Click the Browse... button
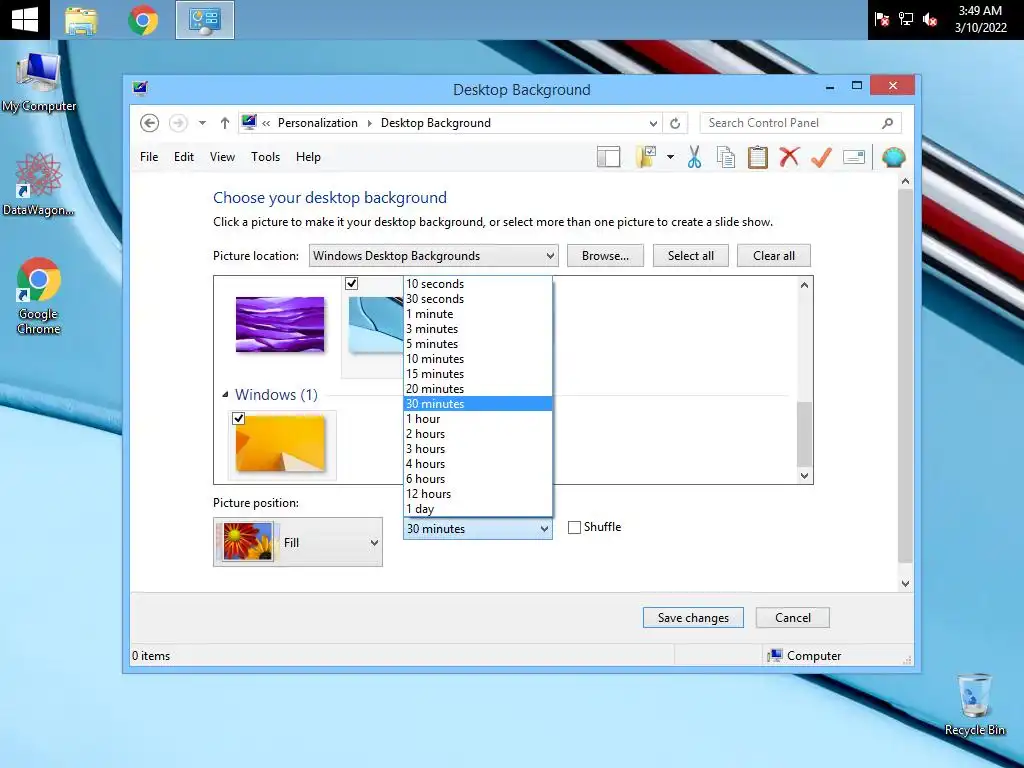Viewport: 1024px width, 768px height. tap(605, 256)
